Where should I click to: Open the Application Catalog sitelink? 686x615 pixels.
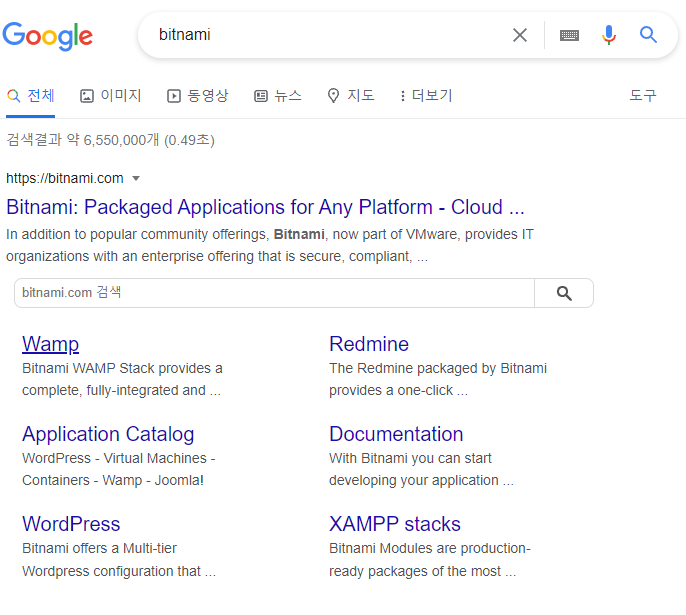[x=108, y=434]
